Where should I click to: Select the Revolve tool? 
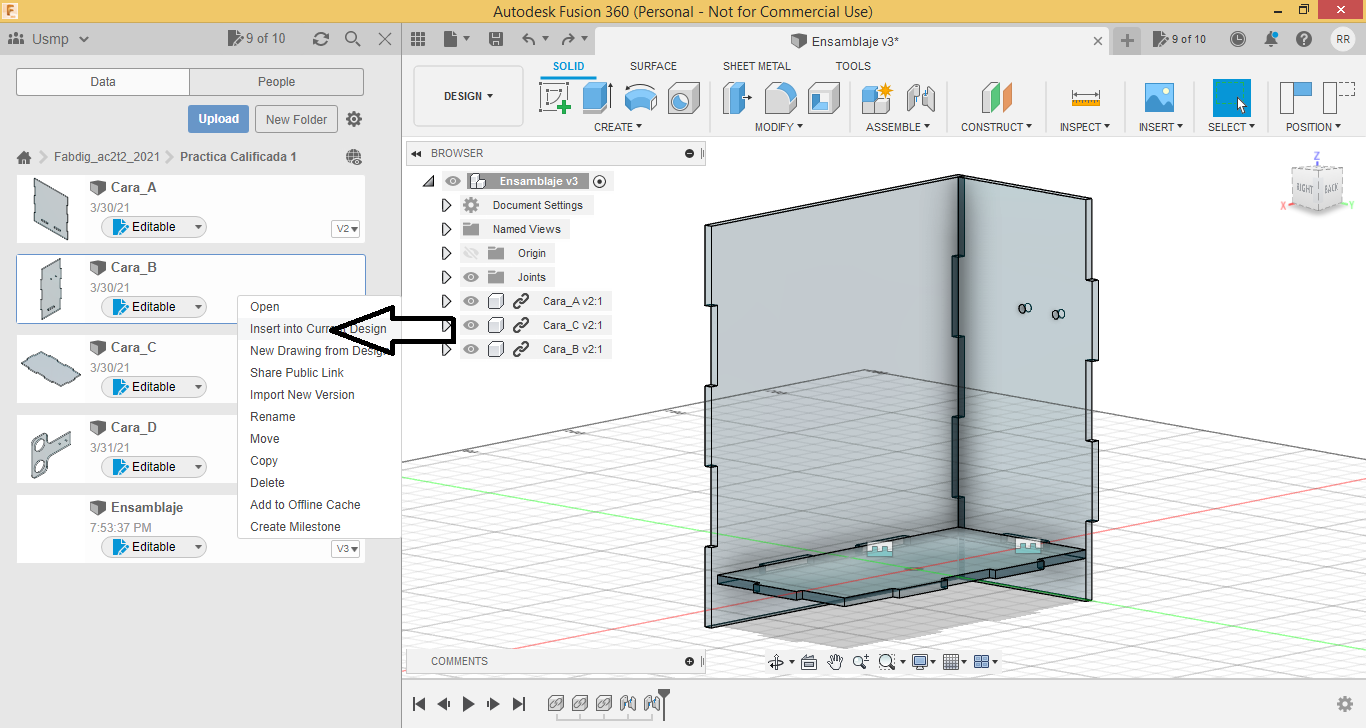point(641,99)
